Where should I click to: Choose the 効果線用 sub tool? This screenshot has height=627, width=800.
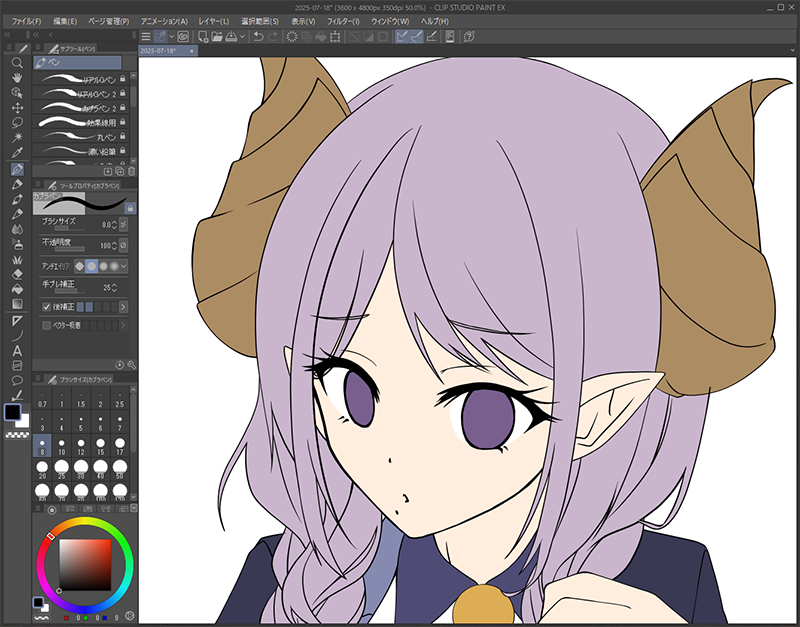point(81,122)
